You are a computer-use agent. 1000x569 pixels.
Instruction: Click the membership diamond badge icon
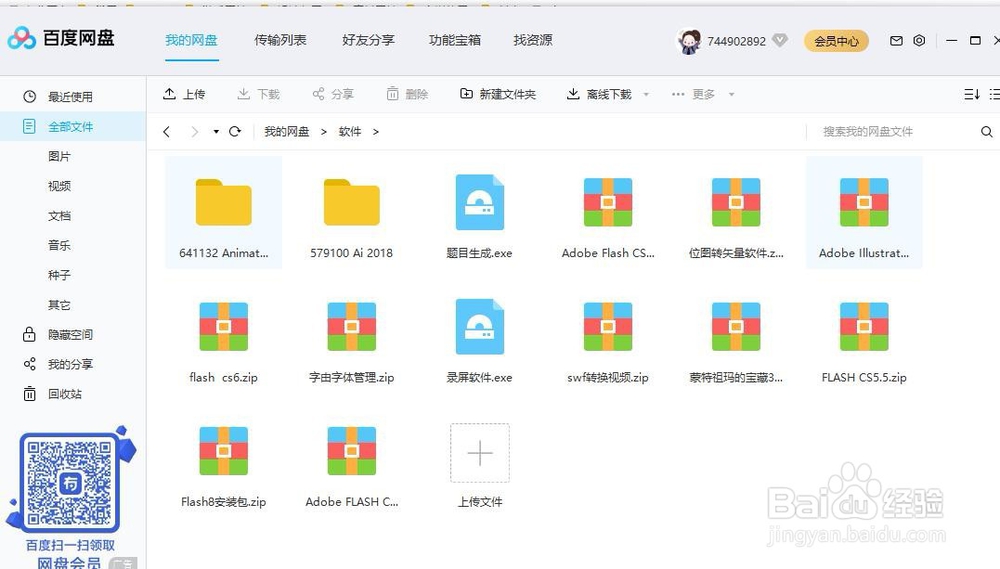point(779,40)
